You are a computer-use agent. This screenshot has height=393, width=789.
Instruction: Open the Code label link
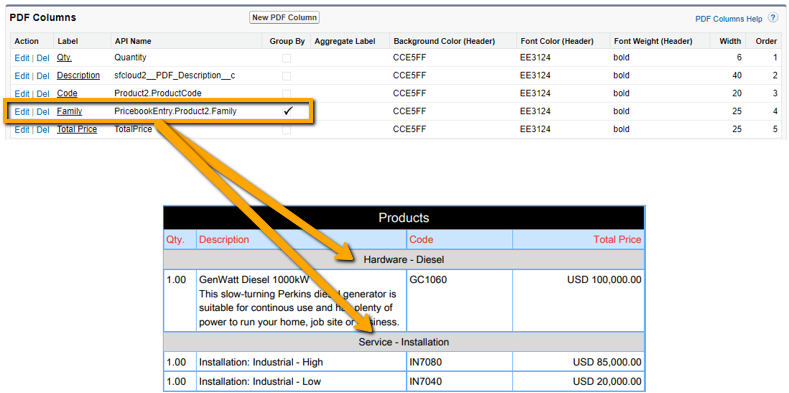pos(67,94)
